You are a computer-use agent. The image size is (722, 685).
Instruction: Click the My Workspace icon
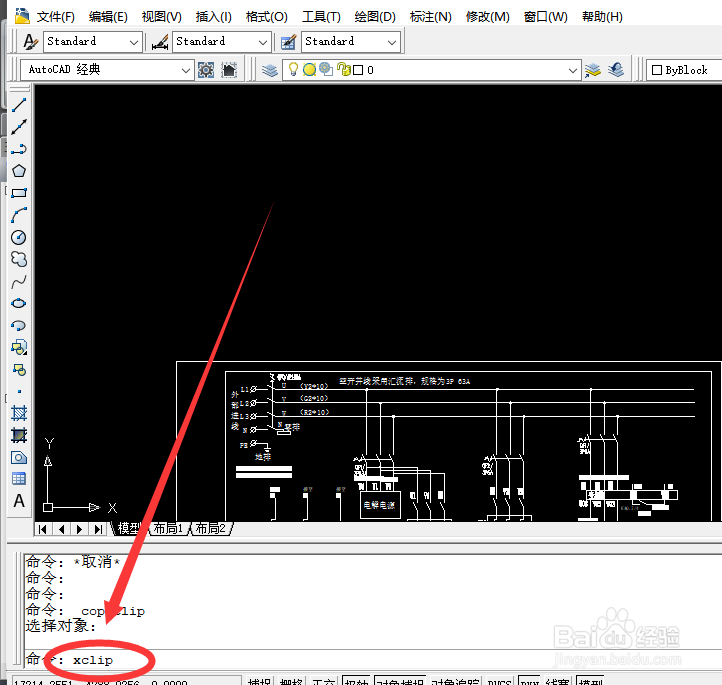click(229, 70)
